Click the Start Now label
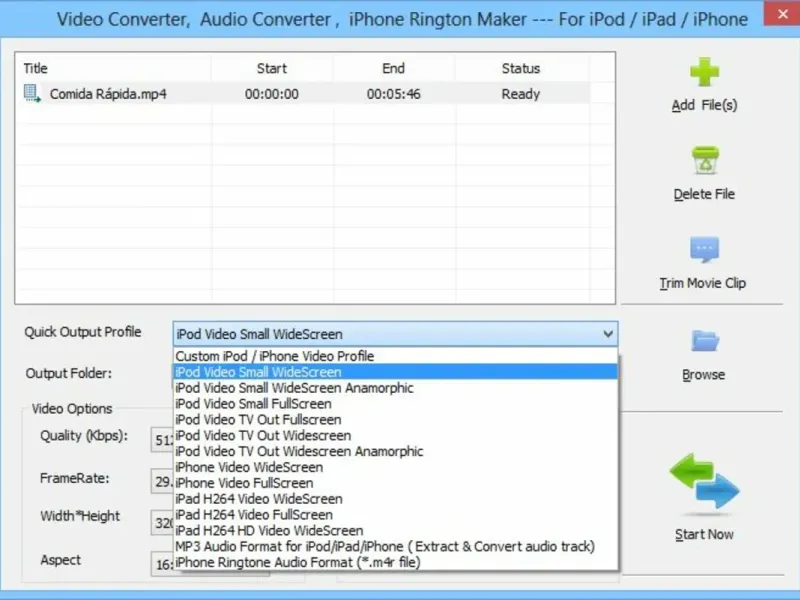 tap(704, 534)
